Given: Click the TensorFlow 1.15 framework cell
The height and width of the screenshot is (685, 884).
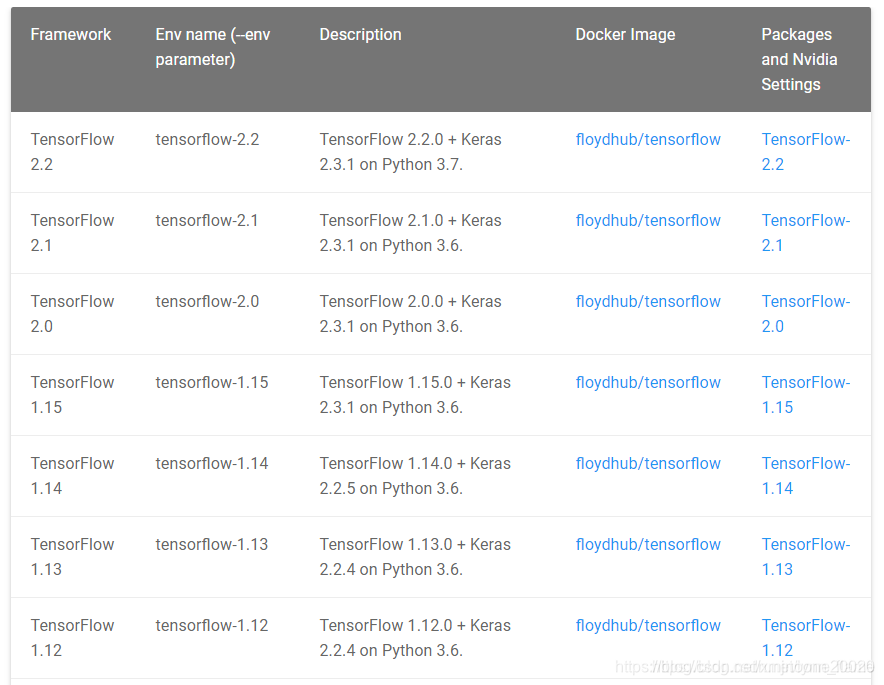Looking at the screenshot, I should 72,395.
